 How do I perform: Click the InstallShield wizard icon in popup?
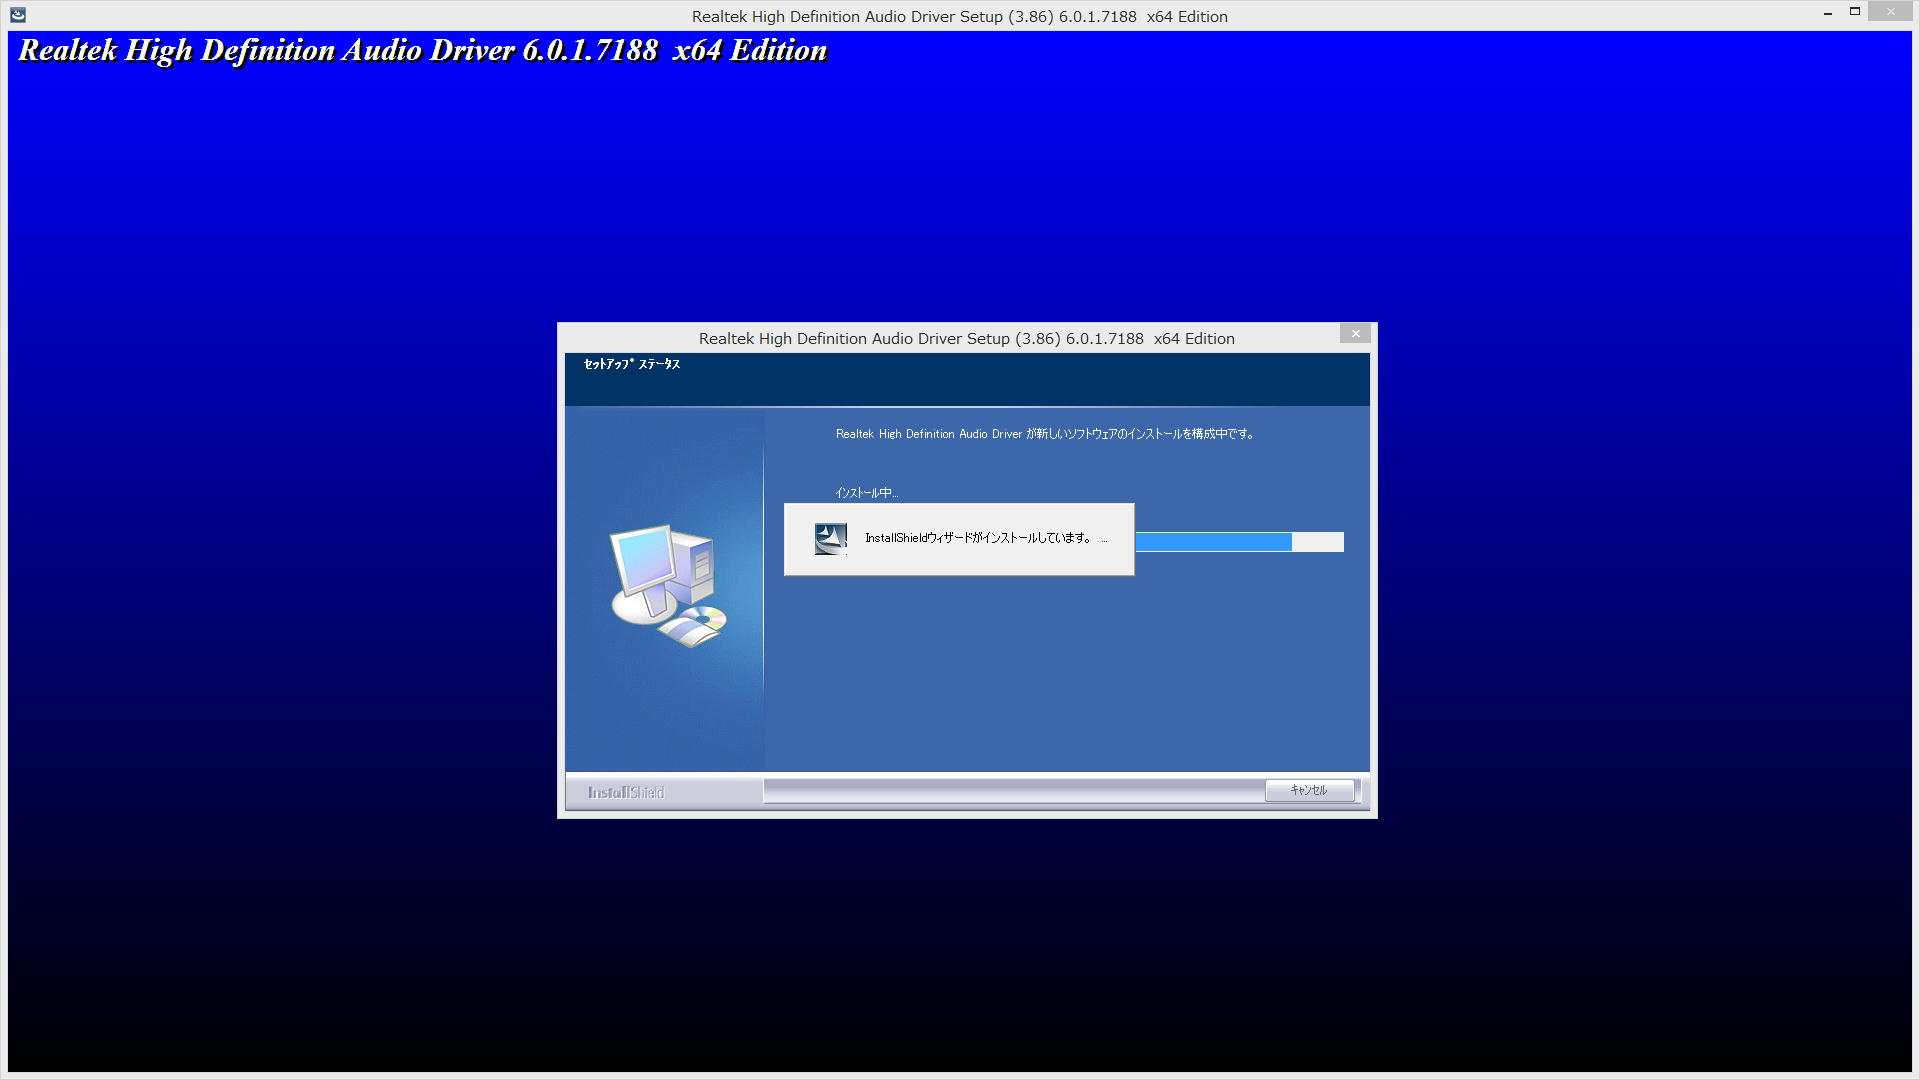pyautogui.click(x=830, y=539)
